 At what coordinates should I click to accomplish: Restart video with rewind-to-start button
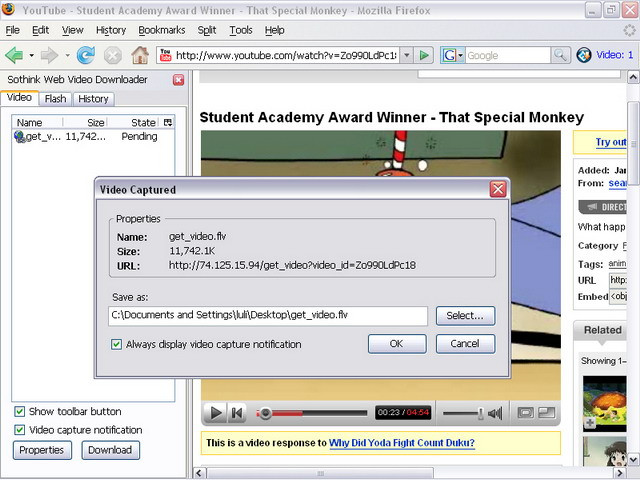[x=237, y=413]
